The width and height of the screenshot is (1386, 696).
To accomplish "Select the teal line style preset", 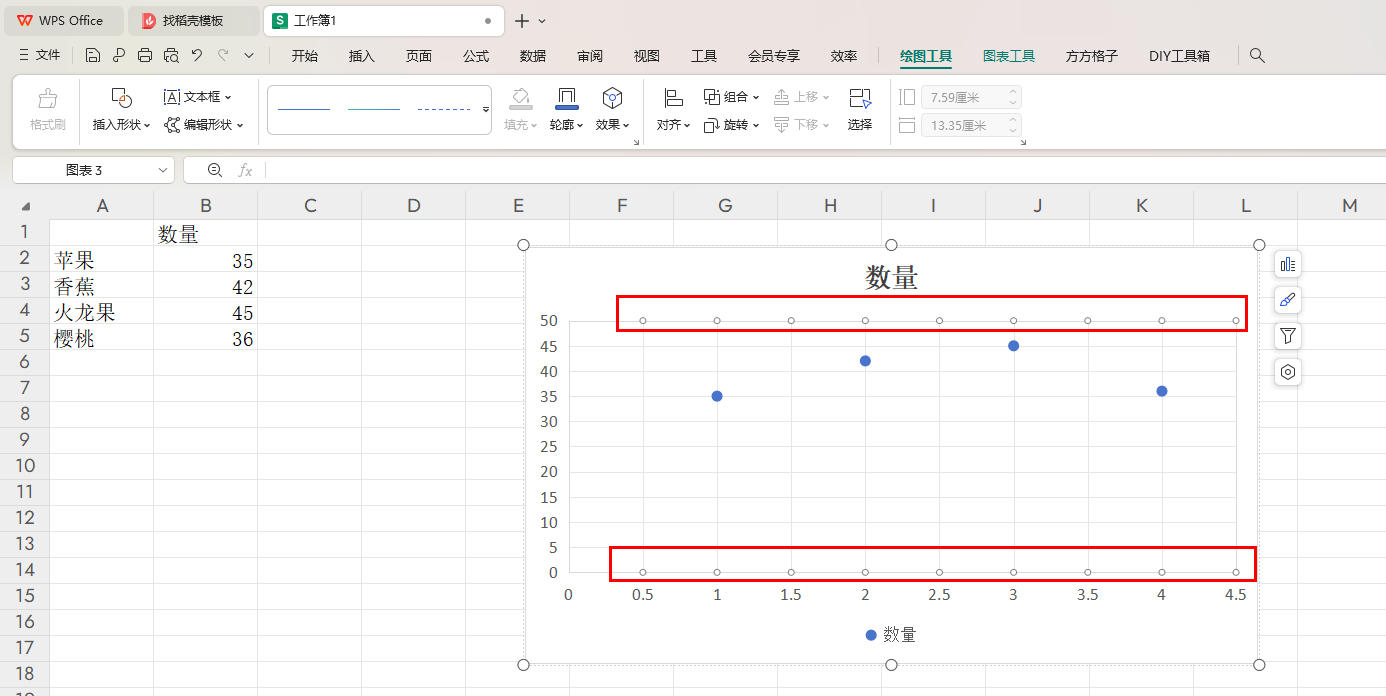I will click(374, 108).
